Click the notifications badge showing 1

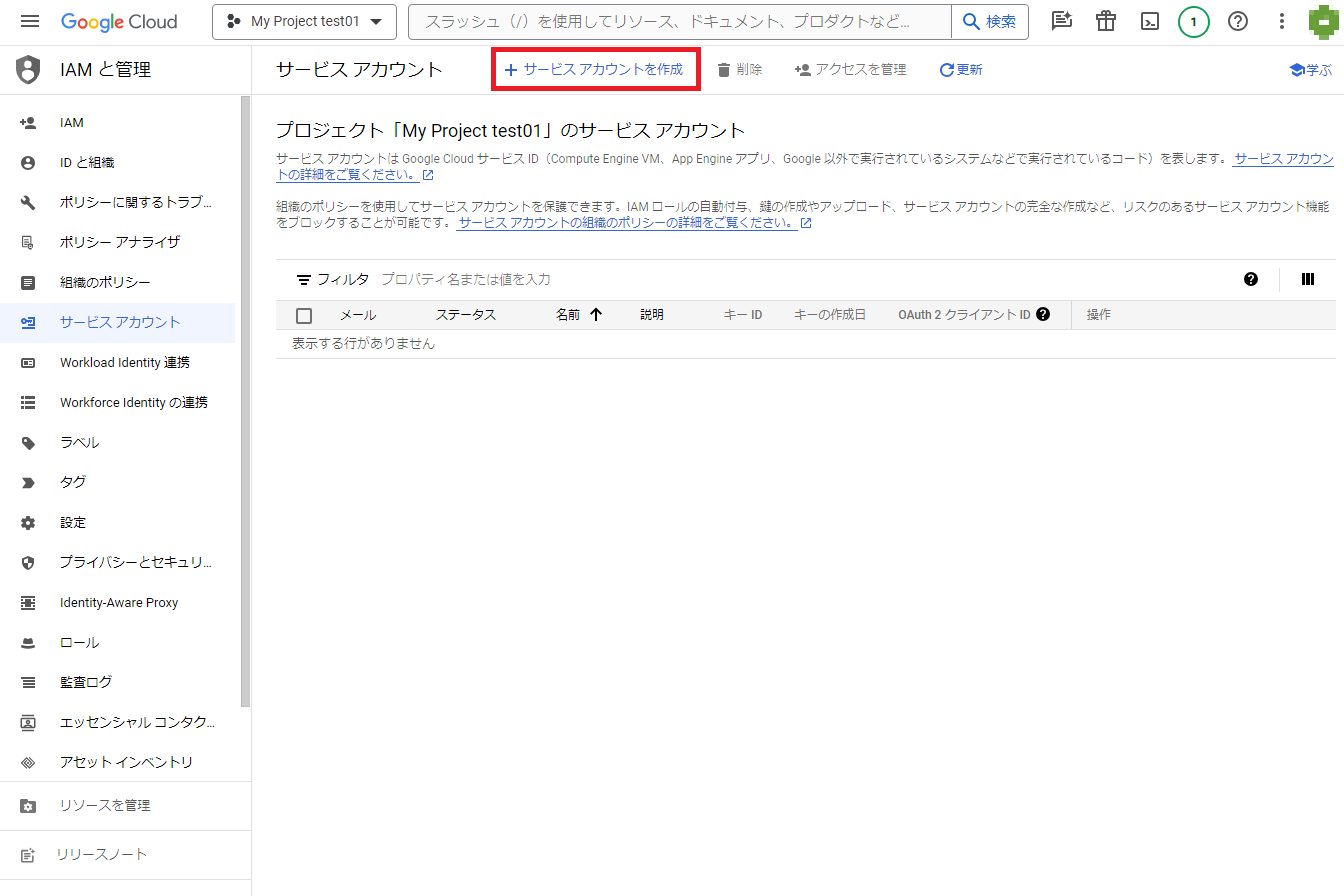(1193, 22)
